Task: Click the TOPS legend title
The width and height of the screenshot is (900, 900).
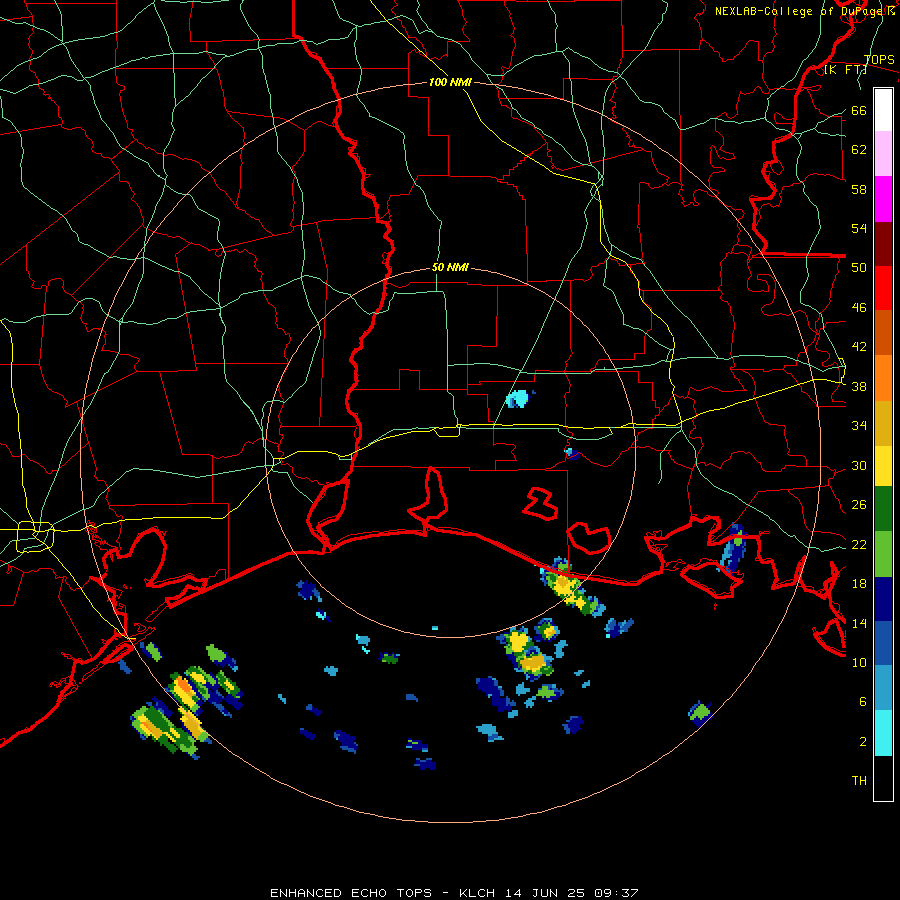Action: (879, 60)
